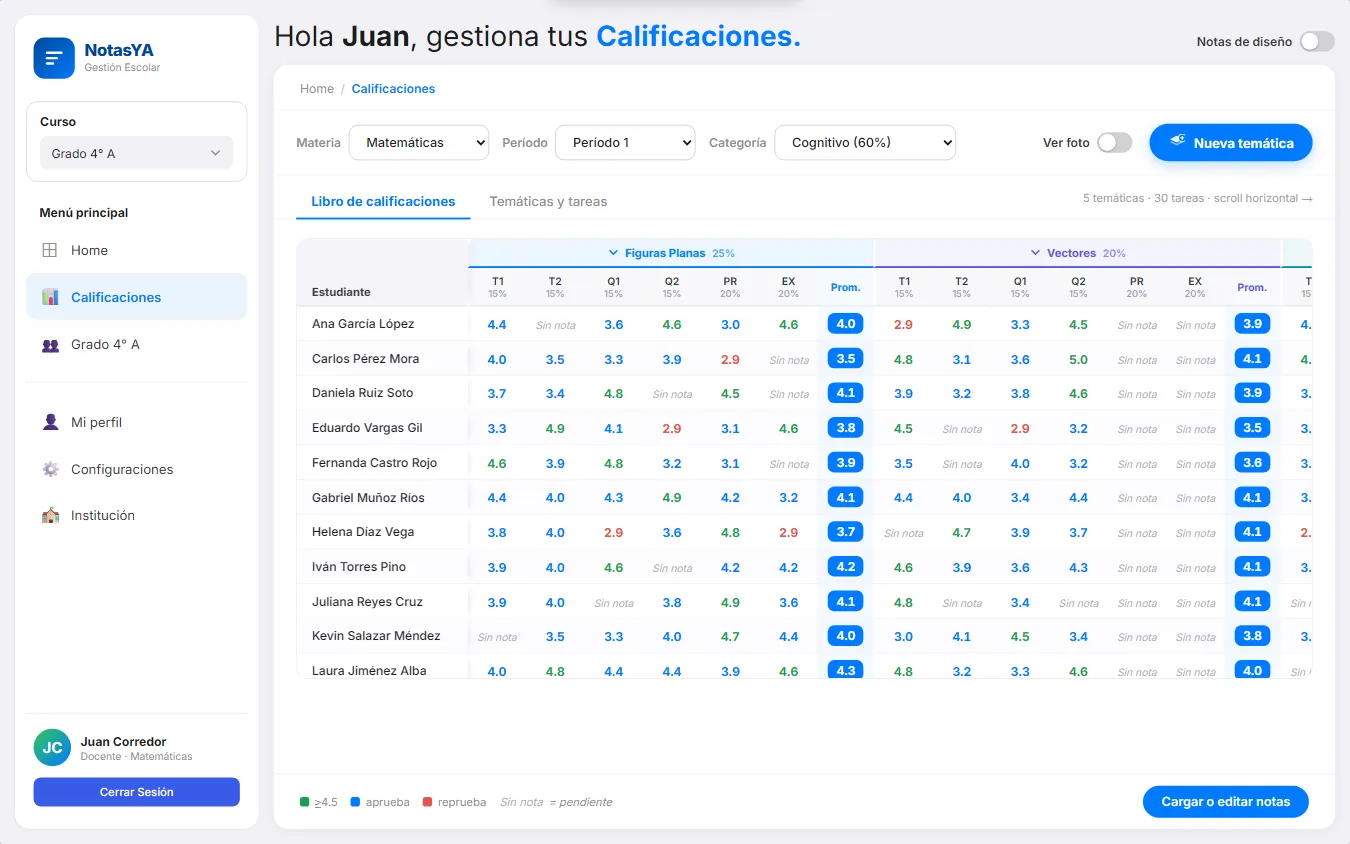1350x844 pixels.
Task: Click the blue aprueba legend swatch
Action: click(x=355, y=802)
